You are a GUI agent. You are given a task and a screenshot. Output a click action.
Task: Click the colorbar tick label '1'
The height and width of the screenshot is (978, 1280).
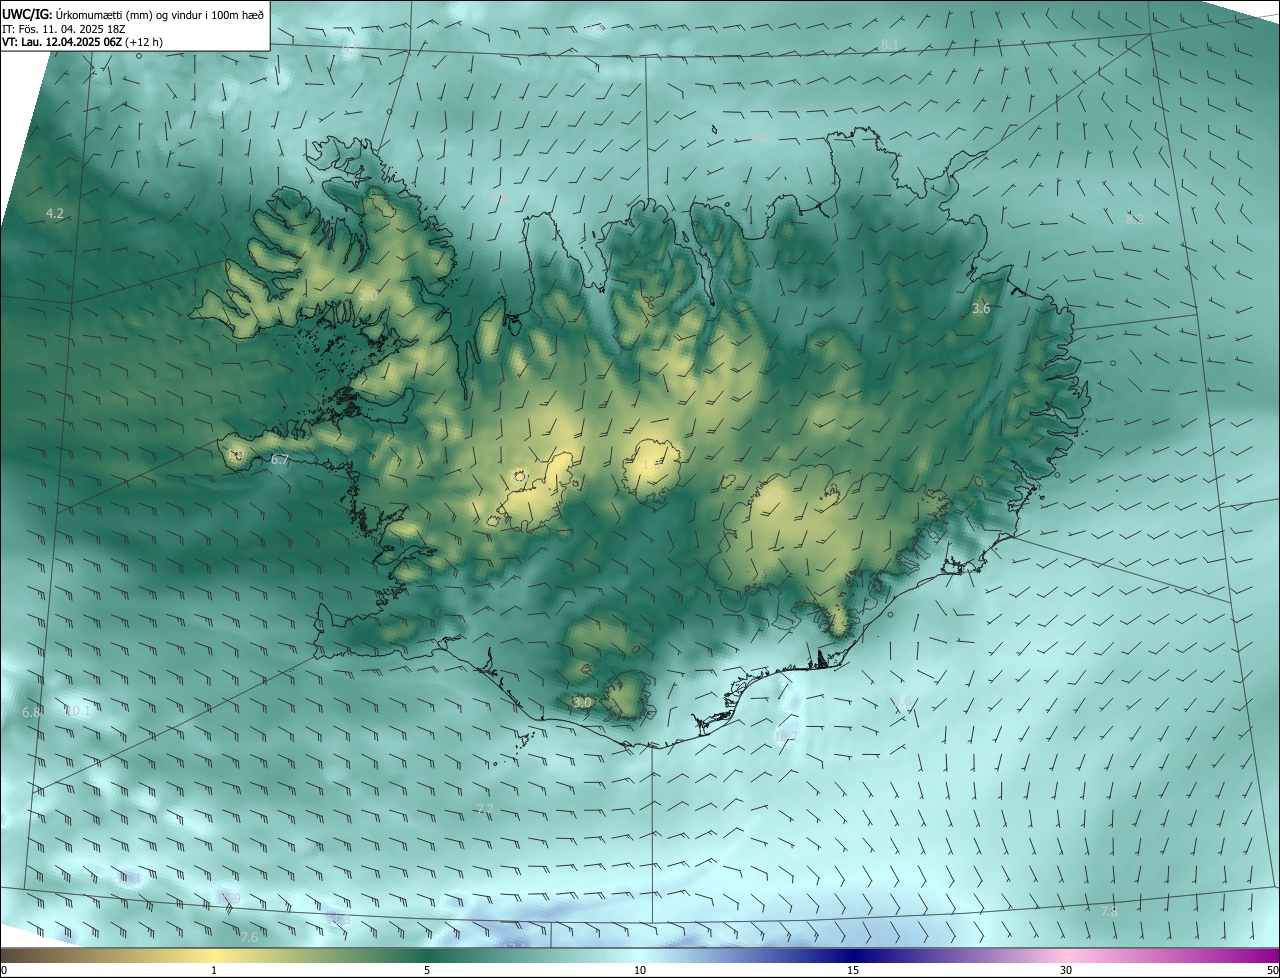(x=214, y=970)
